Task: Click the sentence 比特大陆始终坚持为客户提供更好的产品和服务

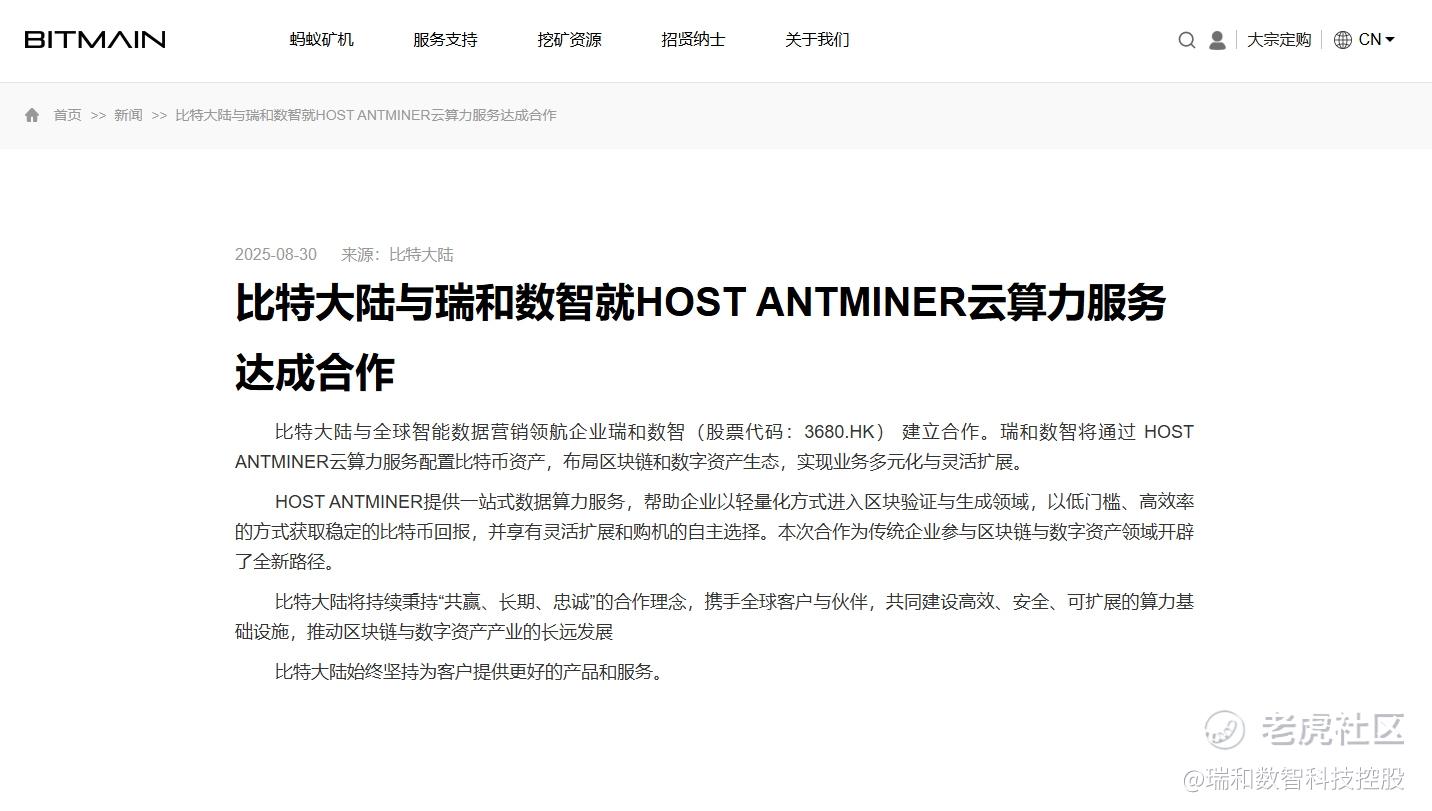Action: point(469,672)
